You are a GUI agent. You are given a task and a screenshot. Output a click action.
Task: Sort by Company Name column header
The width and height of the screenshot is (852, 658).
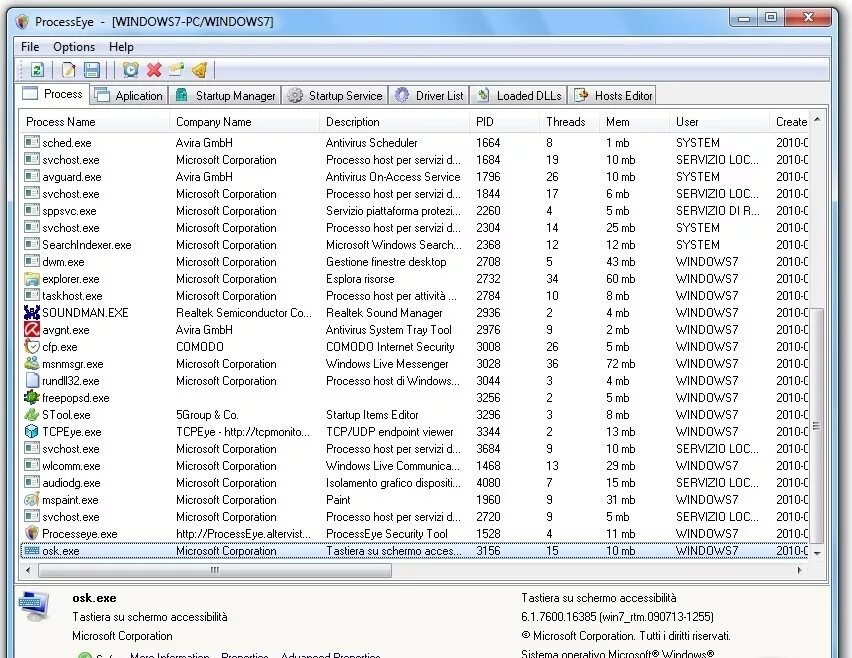(x=244, y=122)
